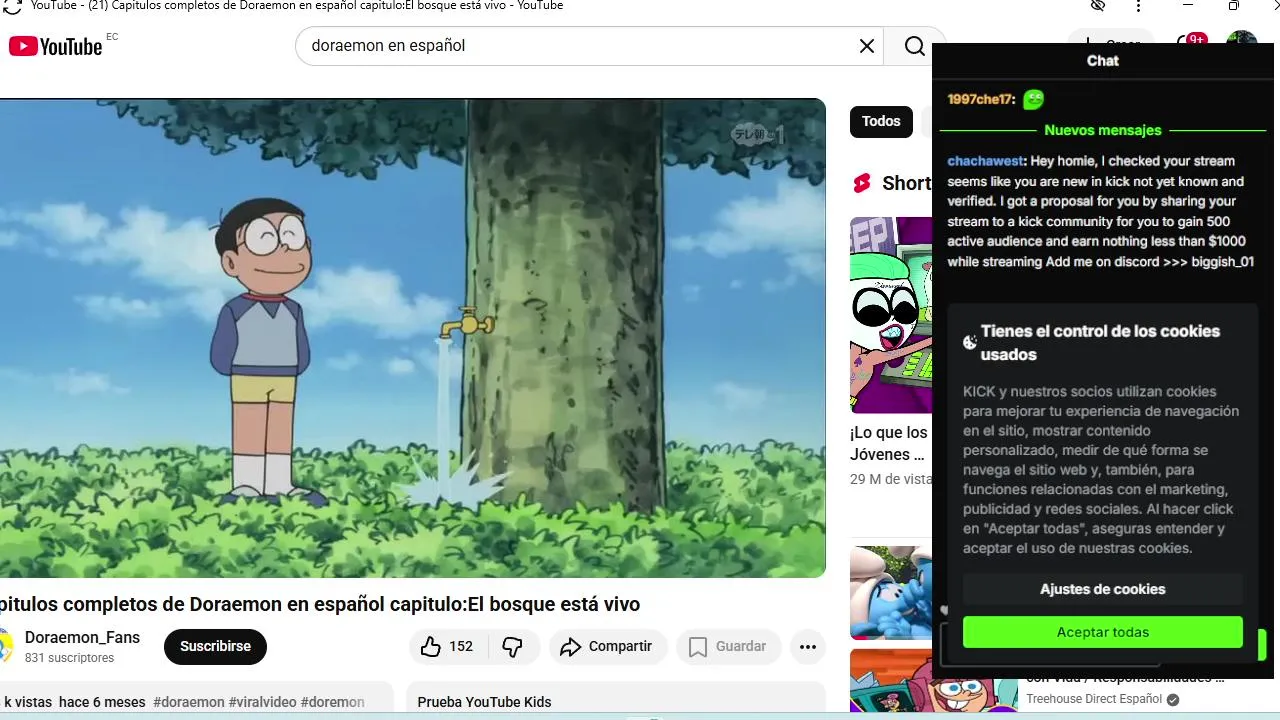Viewport: 1280px width, 720px height.
Task: Dislike the video with thumbs-down icon
Action: 513,647
